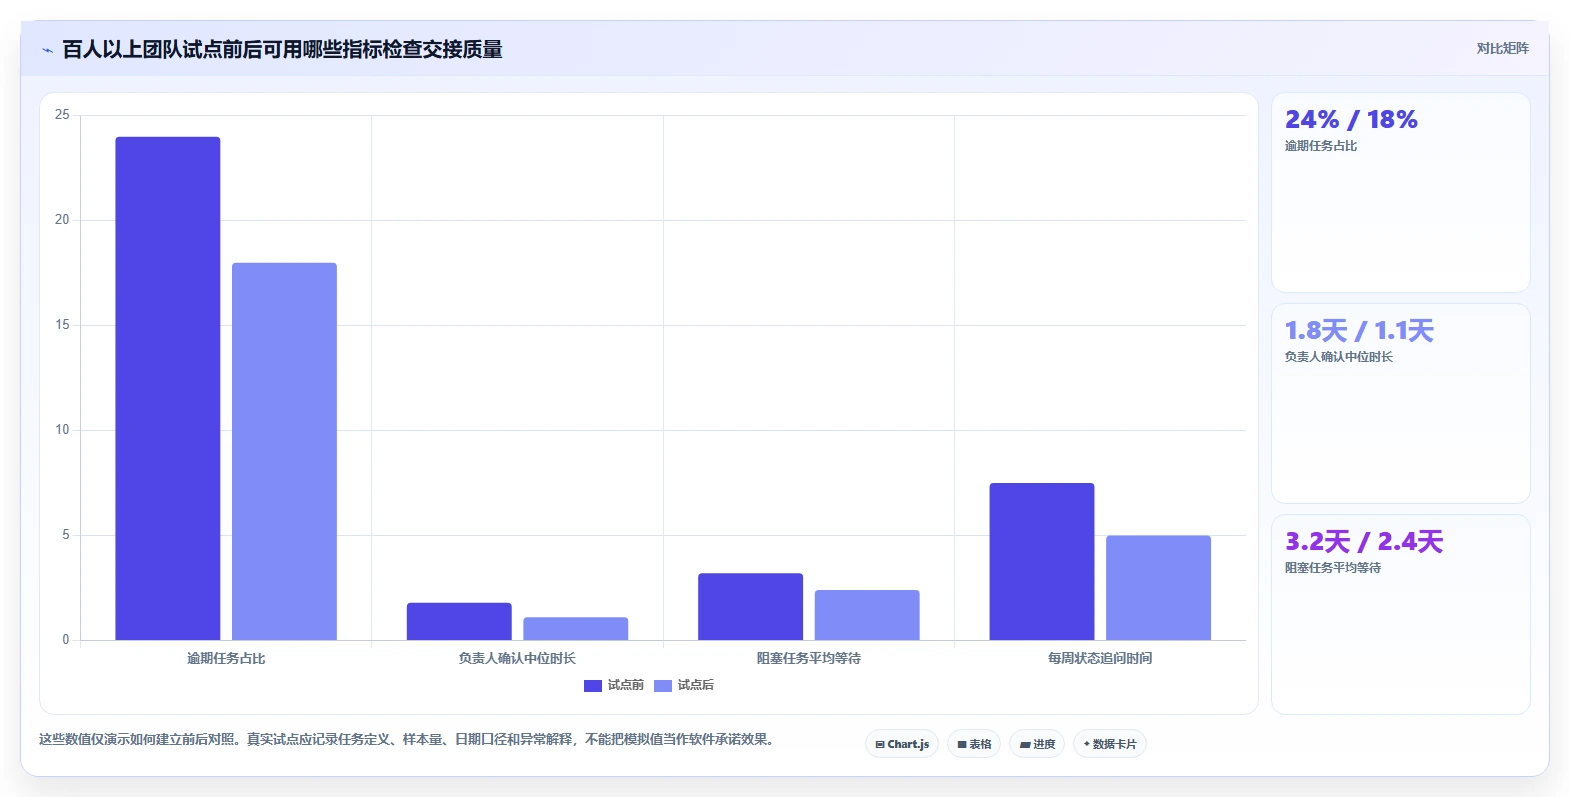Click the 3.2天 / 2.4天 card value
Screen dimensions: 1570x797
(x=1364, y=542)
